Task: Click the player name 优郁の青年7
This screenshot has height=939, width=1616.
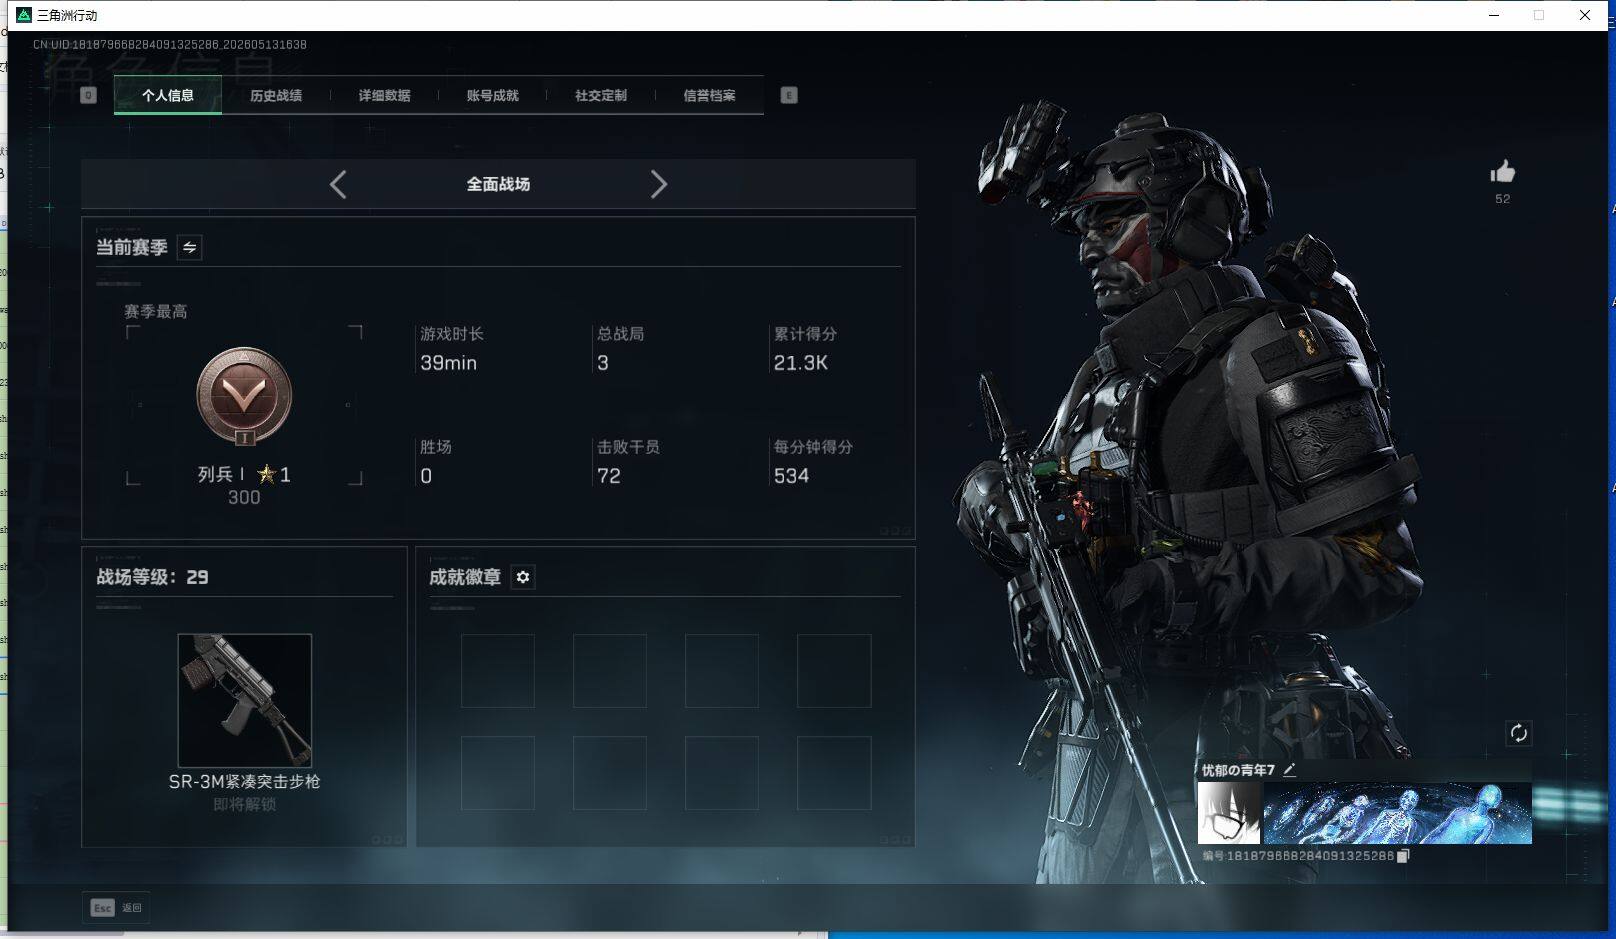Action: click(1238, 770)
